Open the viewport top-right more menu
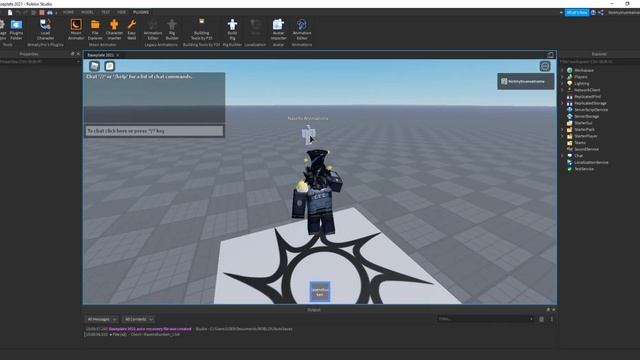The width and height of the screenshot is (640, 360). [545, 66]
